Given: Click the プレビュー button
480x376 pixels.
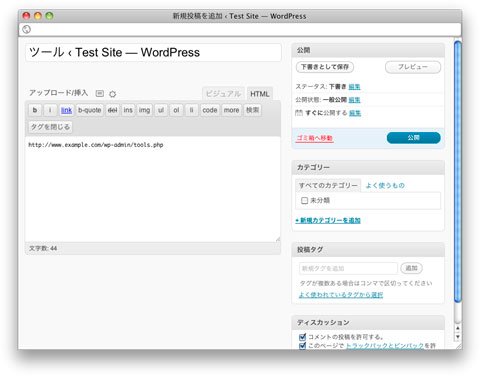Looking at the screenshot, I should [413, 67].
